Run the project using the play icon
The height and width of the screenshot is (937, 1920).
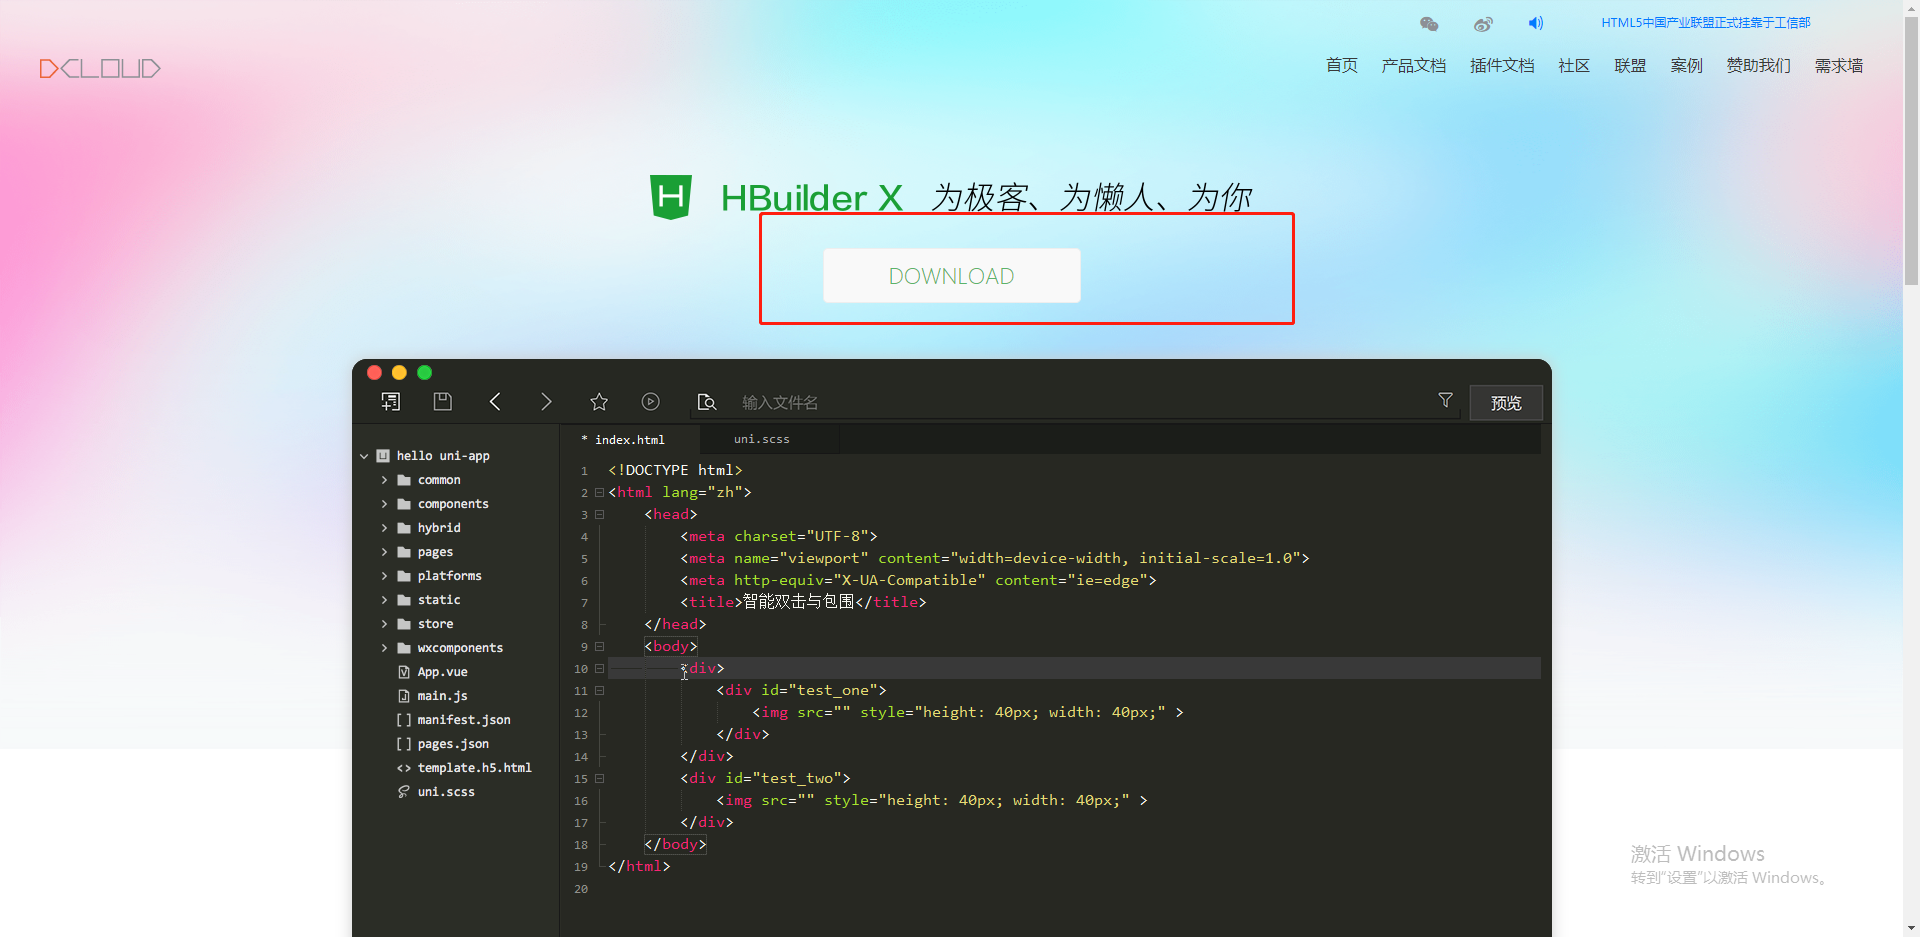pyautogui.click(x=651, y=401)
